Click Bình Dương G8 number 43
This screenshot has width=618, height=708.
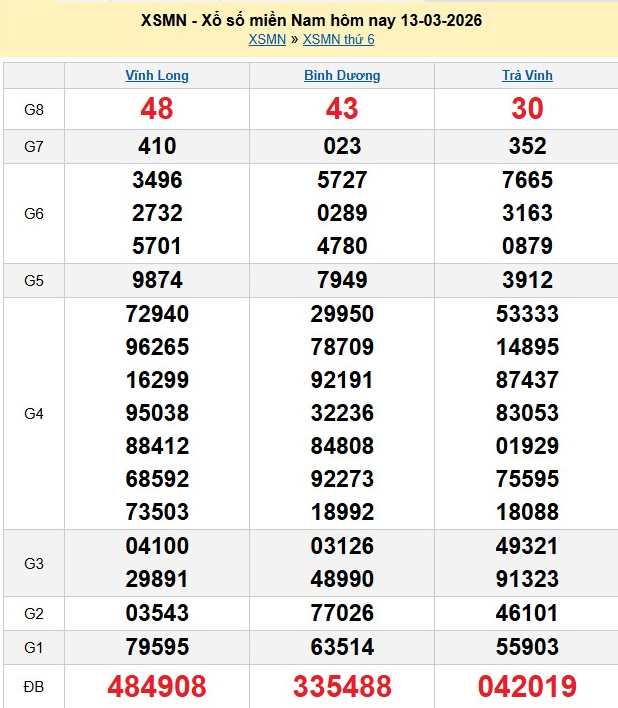[342, 109]
